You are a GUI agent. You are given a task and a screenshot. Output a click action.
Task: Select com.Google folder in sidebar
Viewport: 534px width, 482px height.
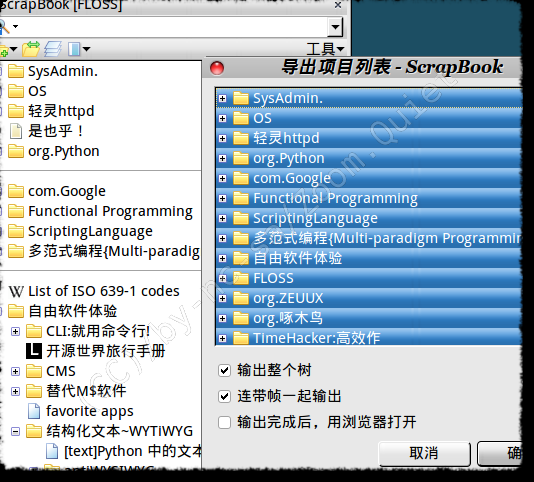pos(67,191)
